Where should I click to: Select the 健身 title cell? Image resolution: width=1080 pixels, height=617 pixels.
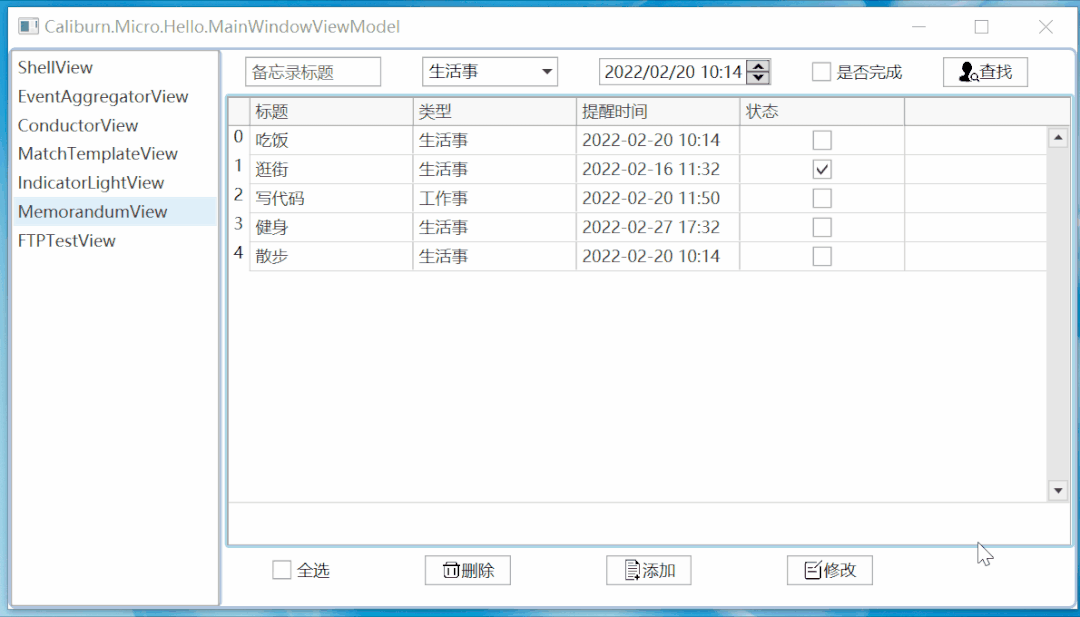tap(331, 227)
